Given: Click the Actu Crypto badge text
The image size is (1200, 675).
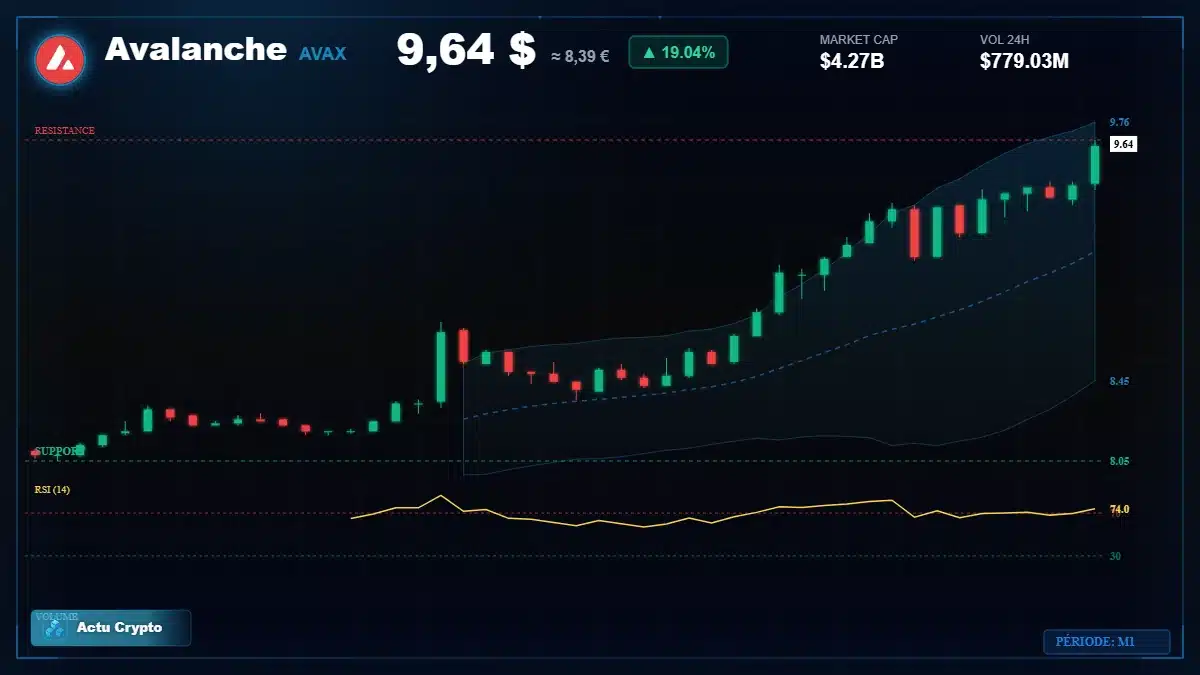Looking at the screenshot, I should [119, 628].
